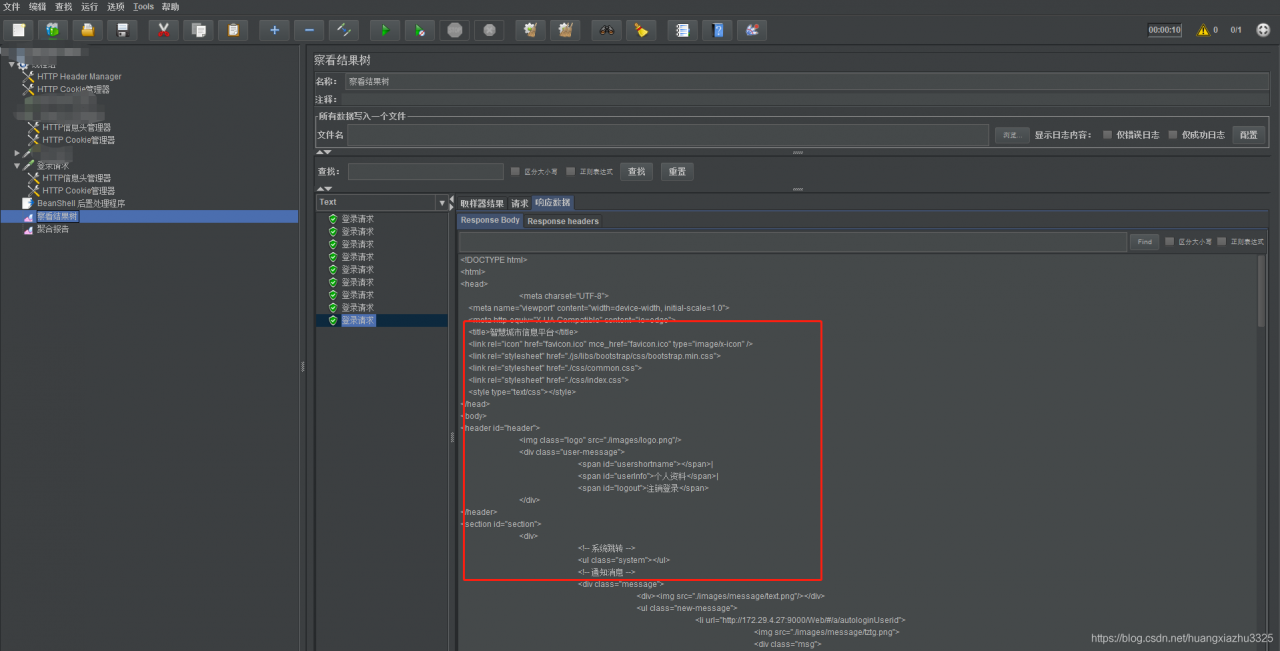Click green shield icon of last 登录请求 result
1280x651 pixels.
click(x=333, y=321)
